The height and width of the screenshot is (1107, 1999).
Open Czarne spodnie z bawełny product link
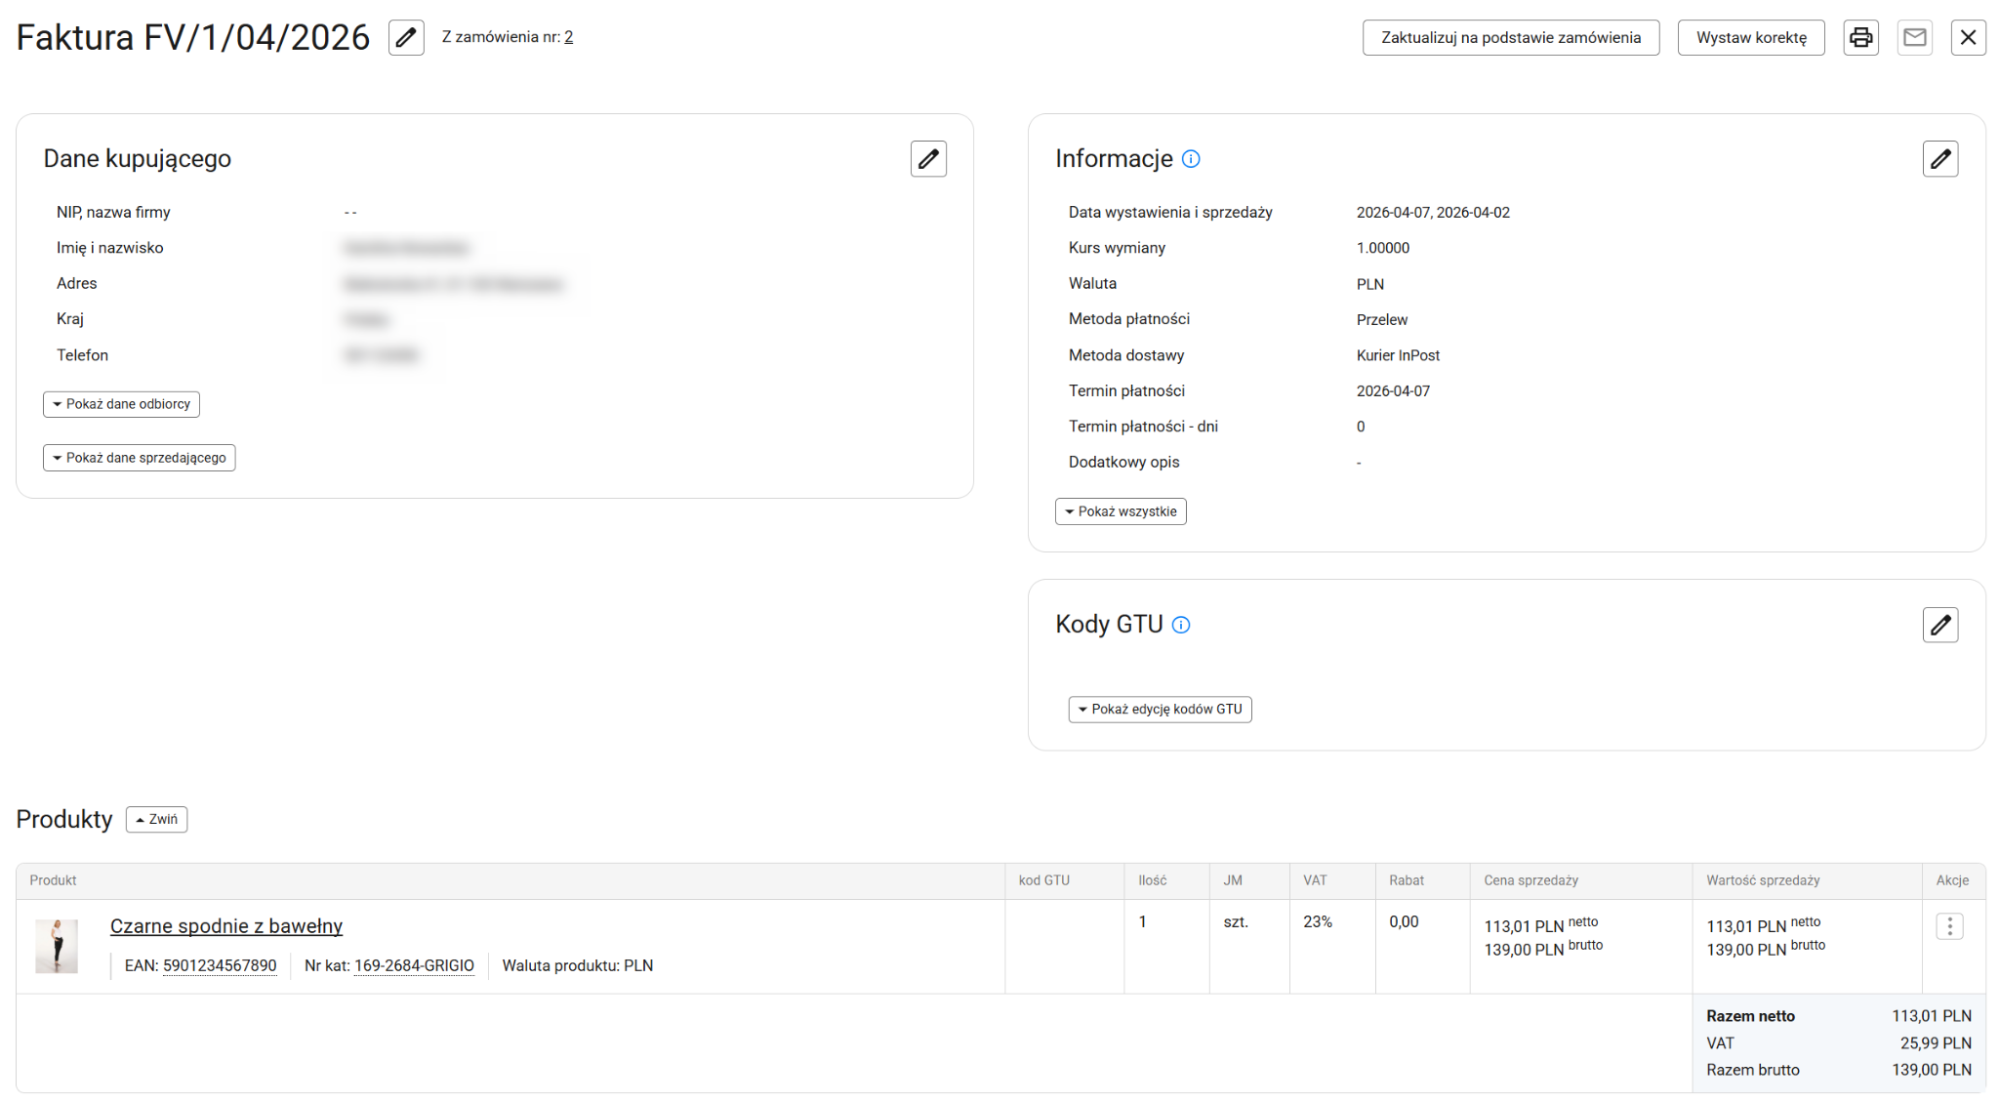(x=226, y=926)
